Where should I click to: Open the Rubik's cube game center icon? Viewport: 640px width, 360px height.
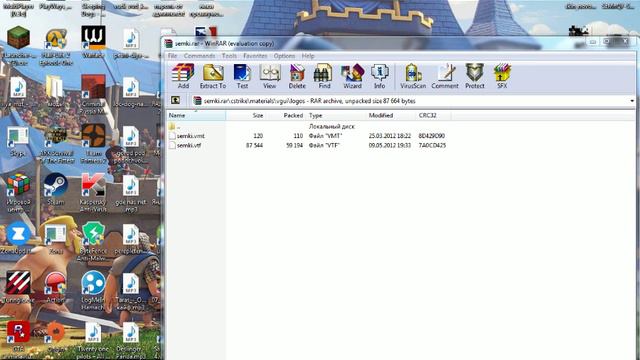pos(18,192)
